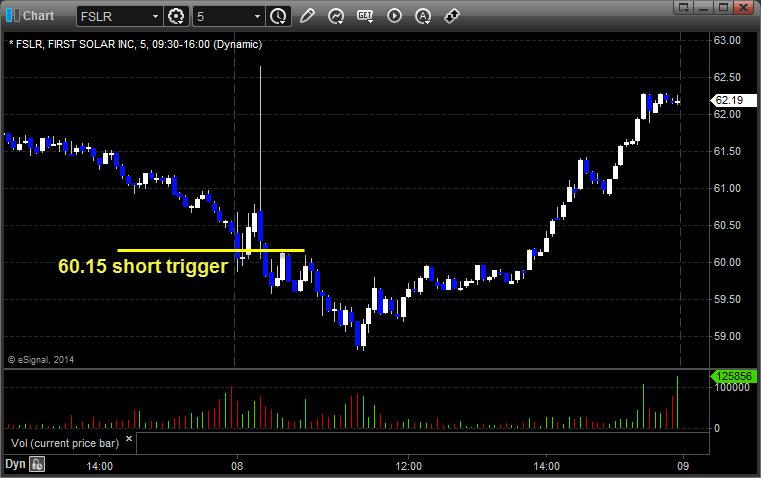Click the trade arrows icon

(452, 16)
